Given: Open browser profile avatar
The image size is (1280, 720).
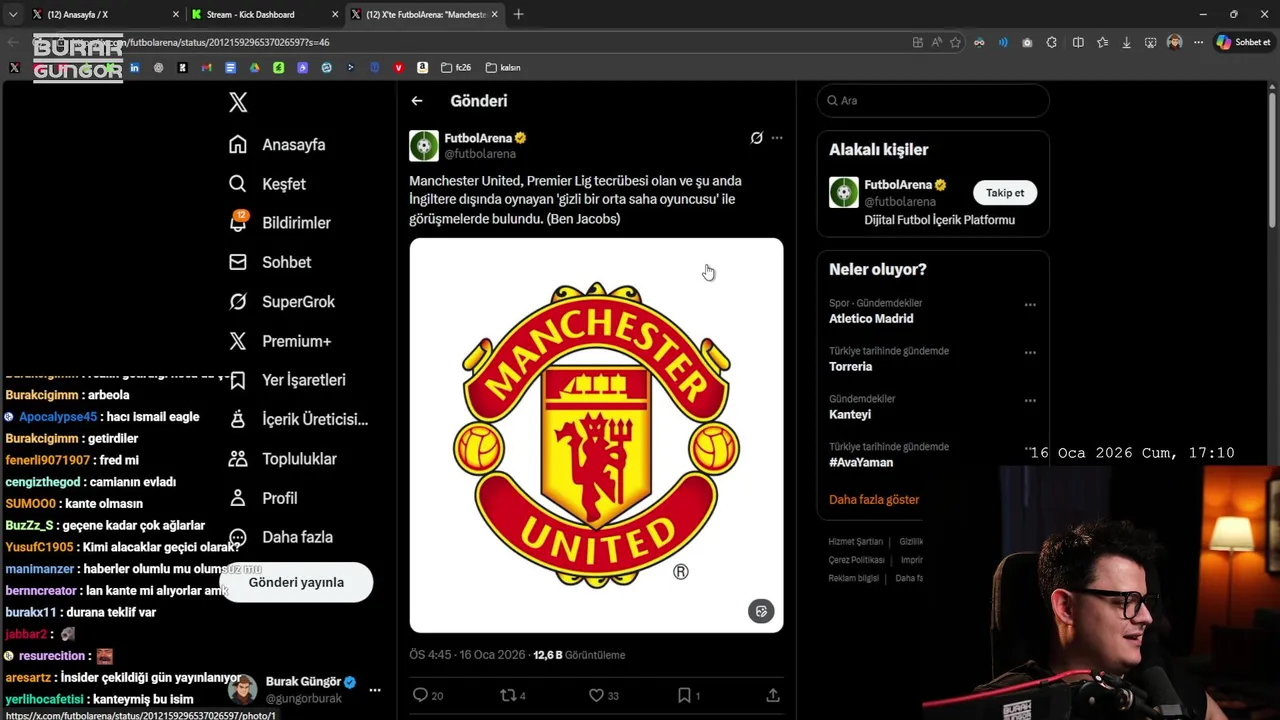Looking at the screenshot, I should coord(1174,42).
